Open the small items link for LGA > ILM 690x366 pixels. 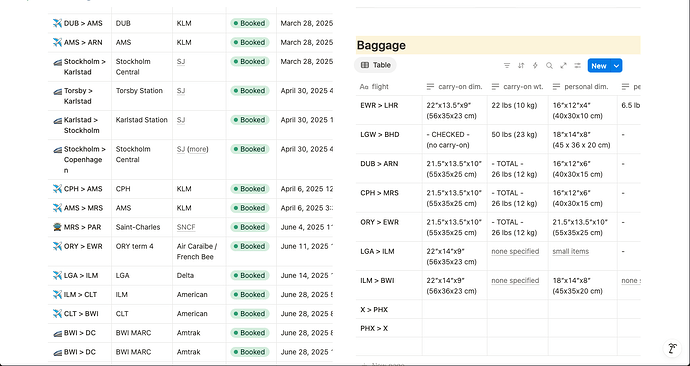(571, 251)
